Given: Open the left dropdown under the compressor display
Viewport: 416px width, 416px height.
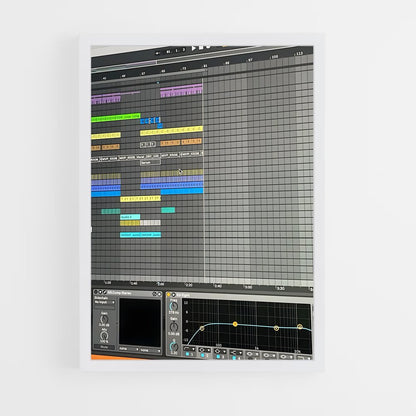Looking at the screenshot, I should [129, 349].
